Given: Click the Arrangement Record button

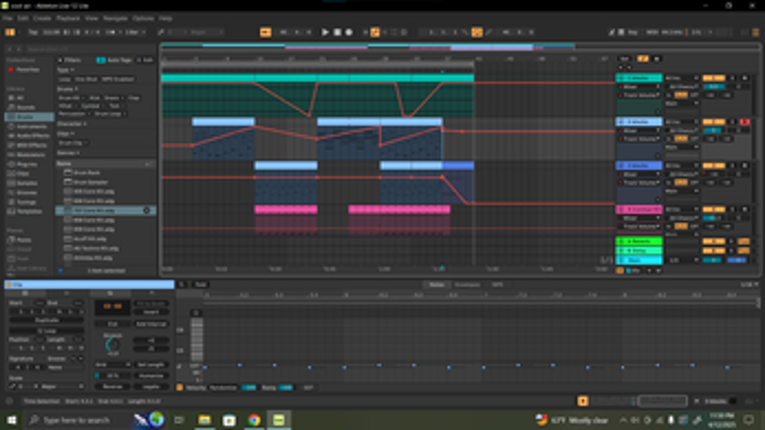Looking at the screenshot, I should [x=349, y=32].
